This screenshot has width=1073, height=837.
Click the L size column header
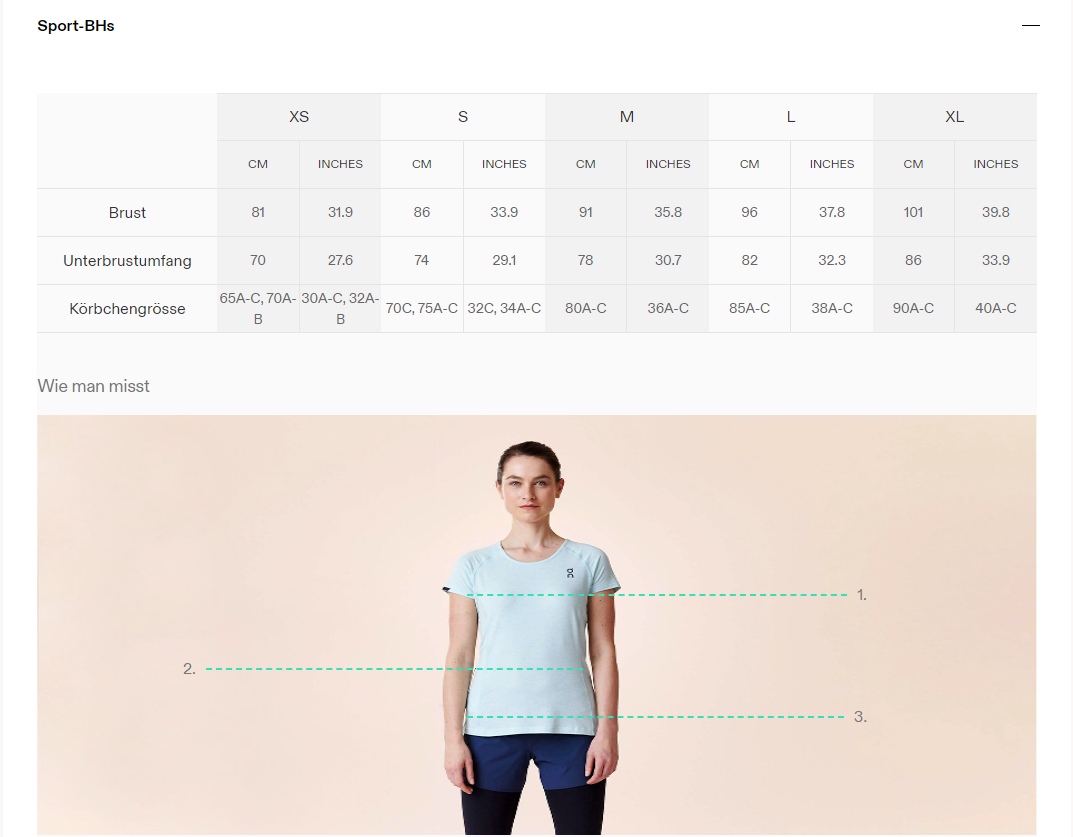pos(791,117)
